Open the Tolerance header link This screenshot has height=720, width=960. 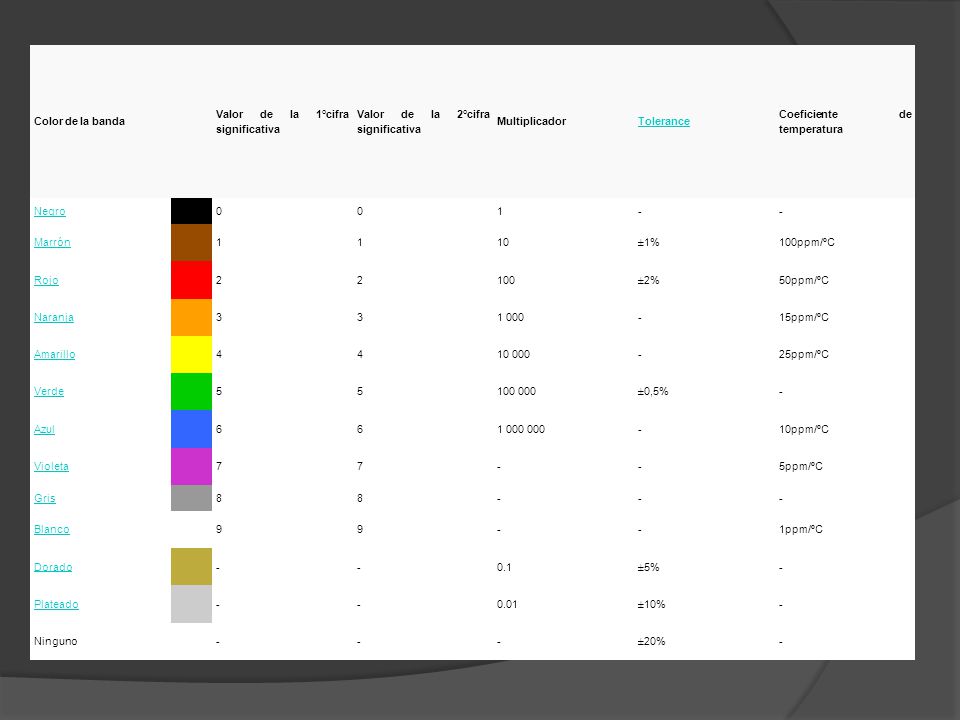664,121
